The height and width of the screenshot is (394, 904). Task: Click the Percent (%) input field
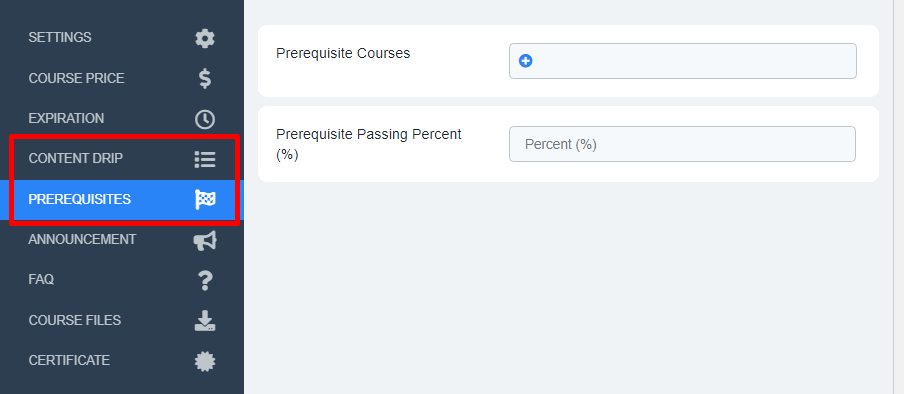[x=682, y=144]
